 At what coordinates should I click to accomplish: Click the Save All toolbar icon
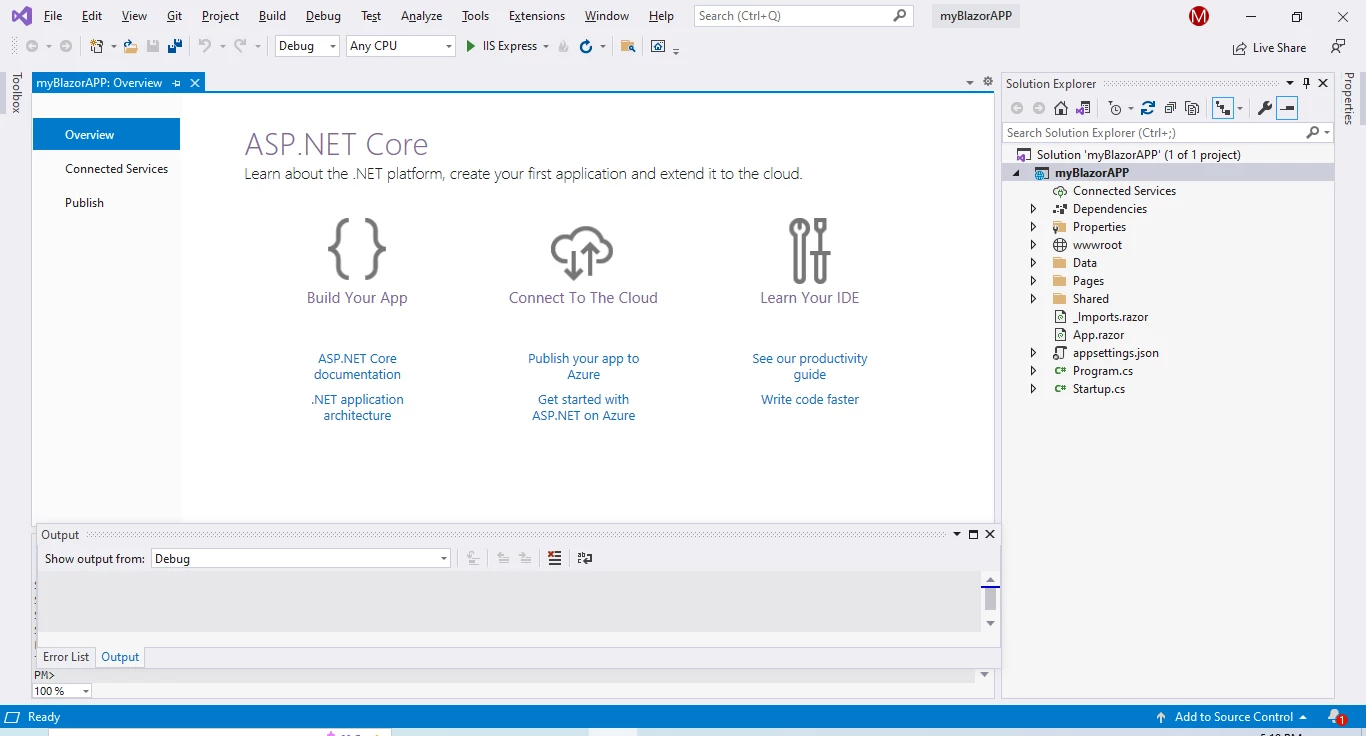point(175,46)
